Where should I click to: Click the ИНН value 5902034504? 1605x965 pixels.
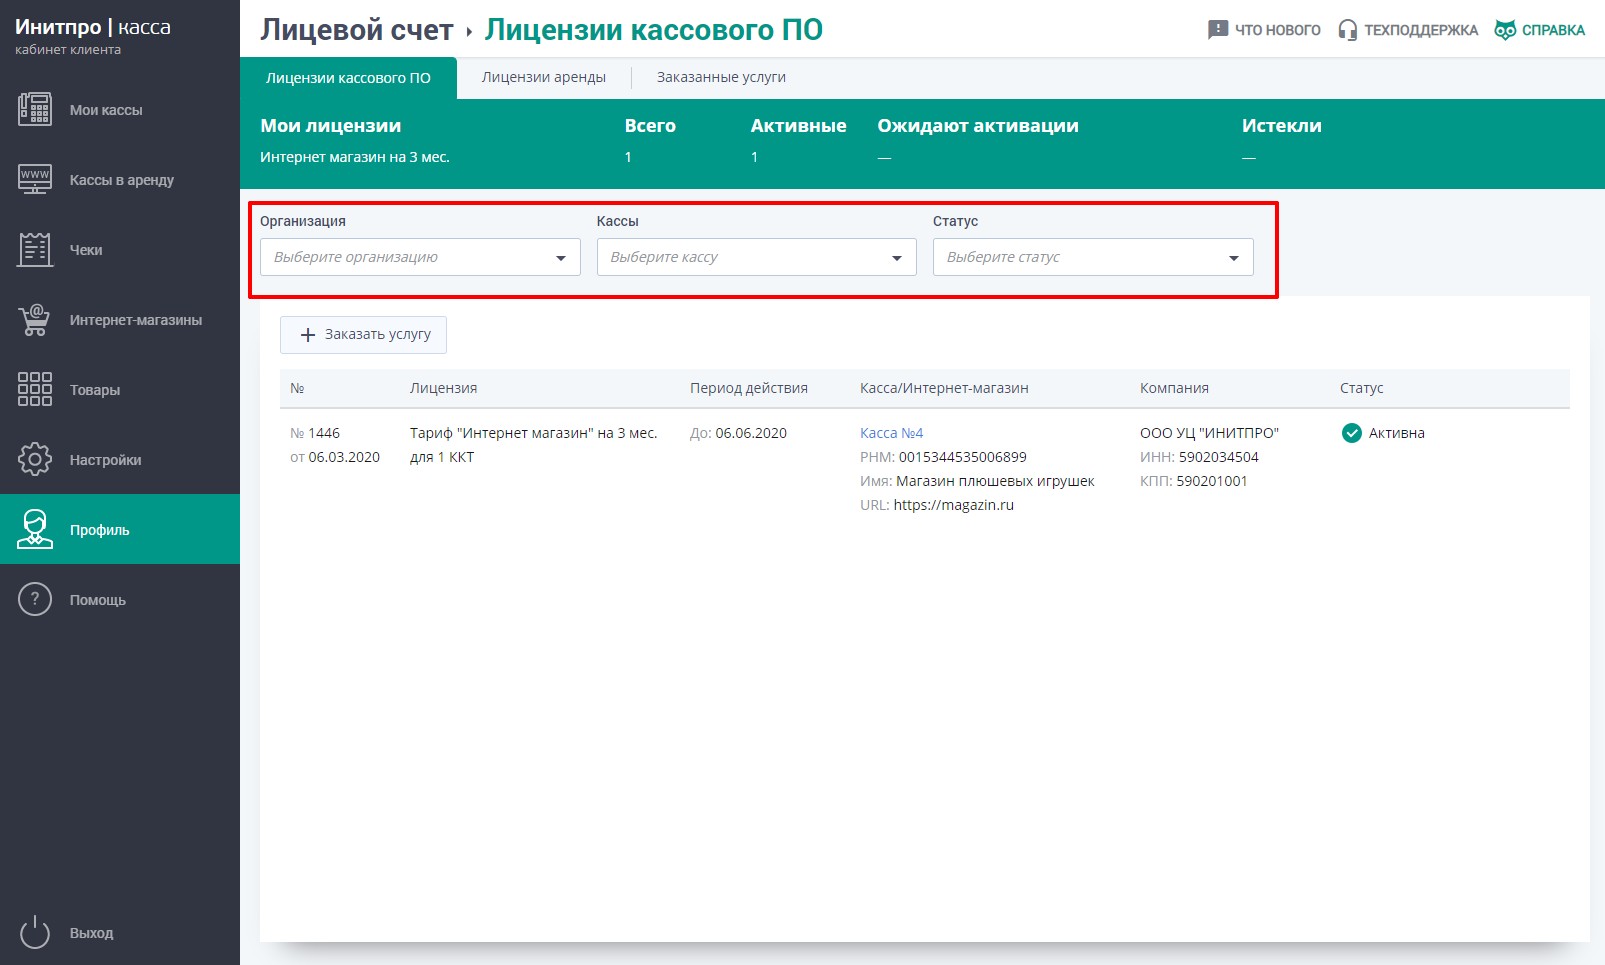point(1218,457)
